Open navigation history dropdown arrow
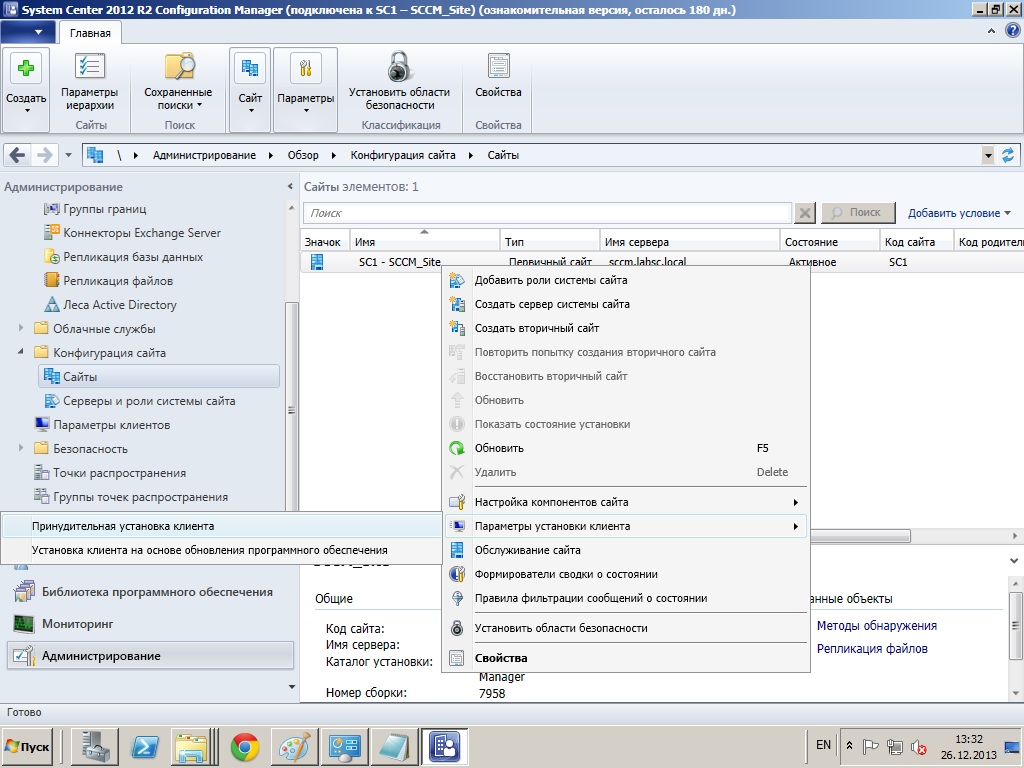The image size is (1024, 768). (x=69, y=155)
